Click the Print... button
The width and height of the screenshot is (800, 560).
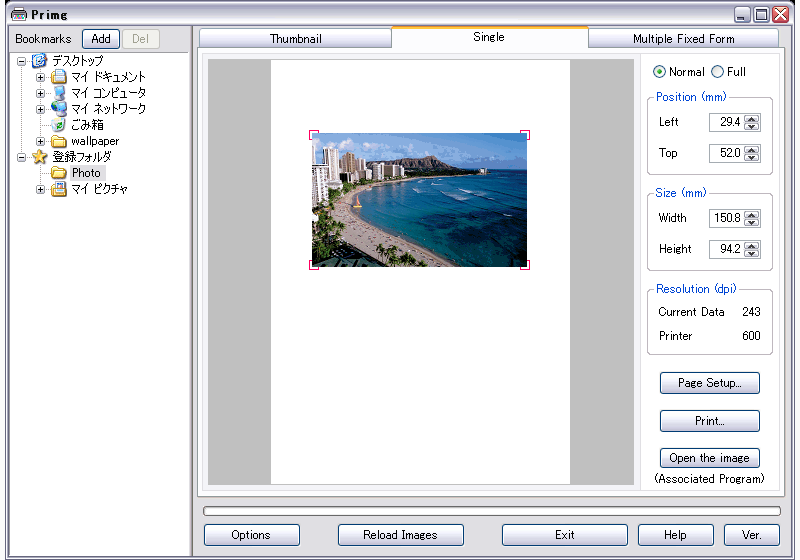click(709, 421)
